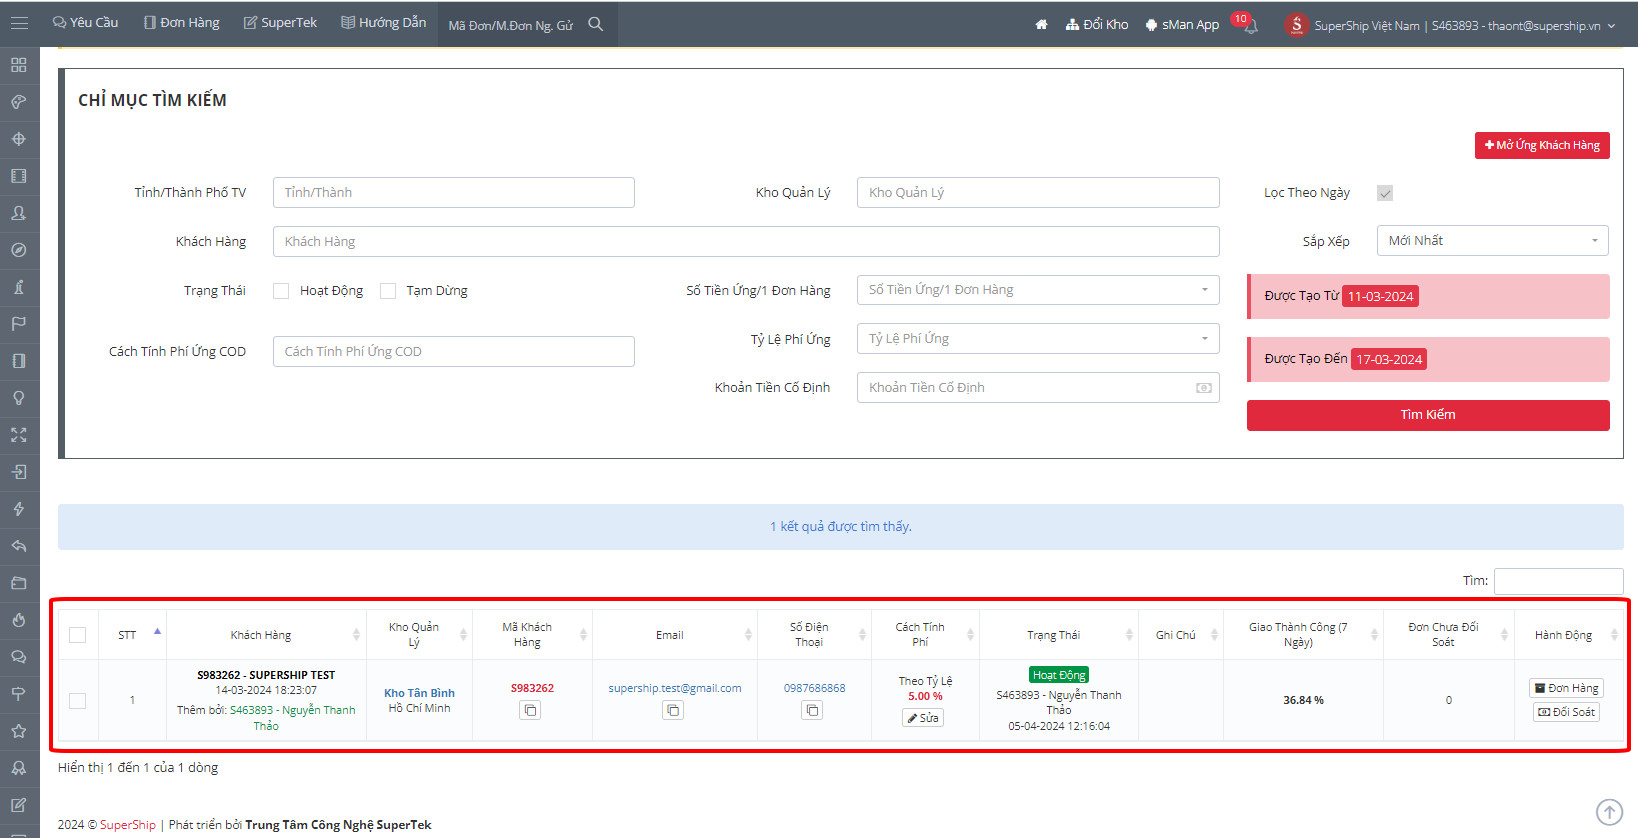Open the Số Tiền Ứng/1 Đơn Hàng dropdown
Viewport: 1638px width, 838px height.
point(1038,290)
